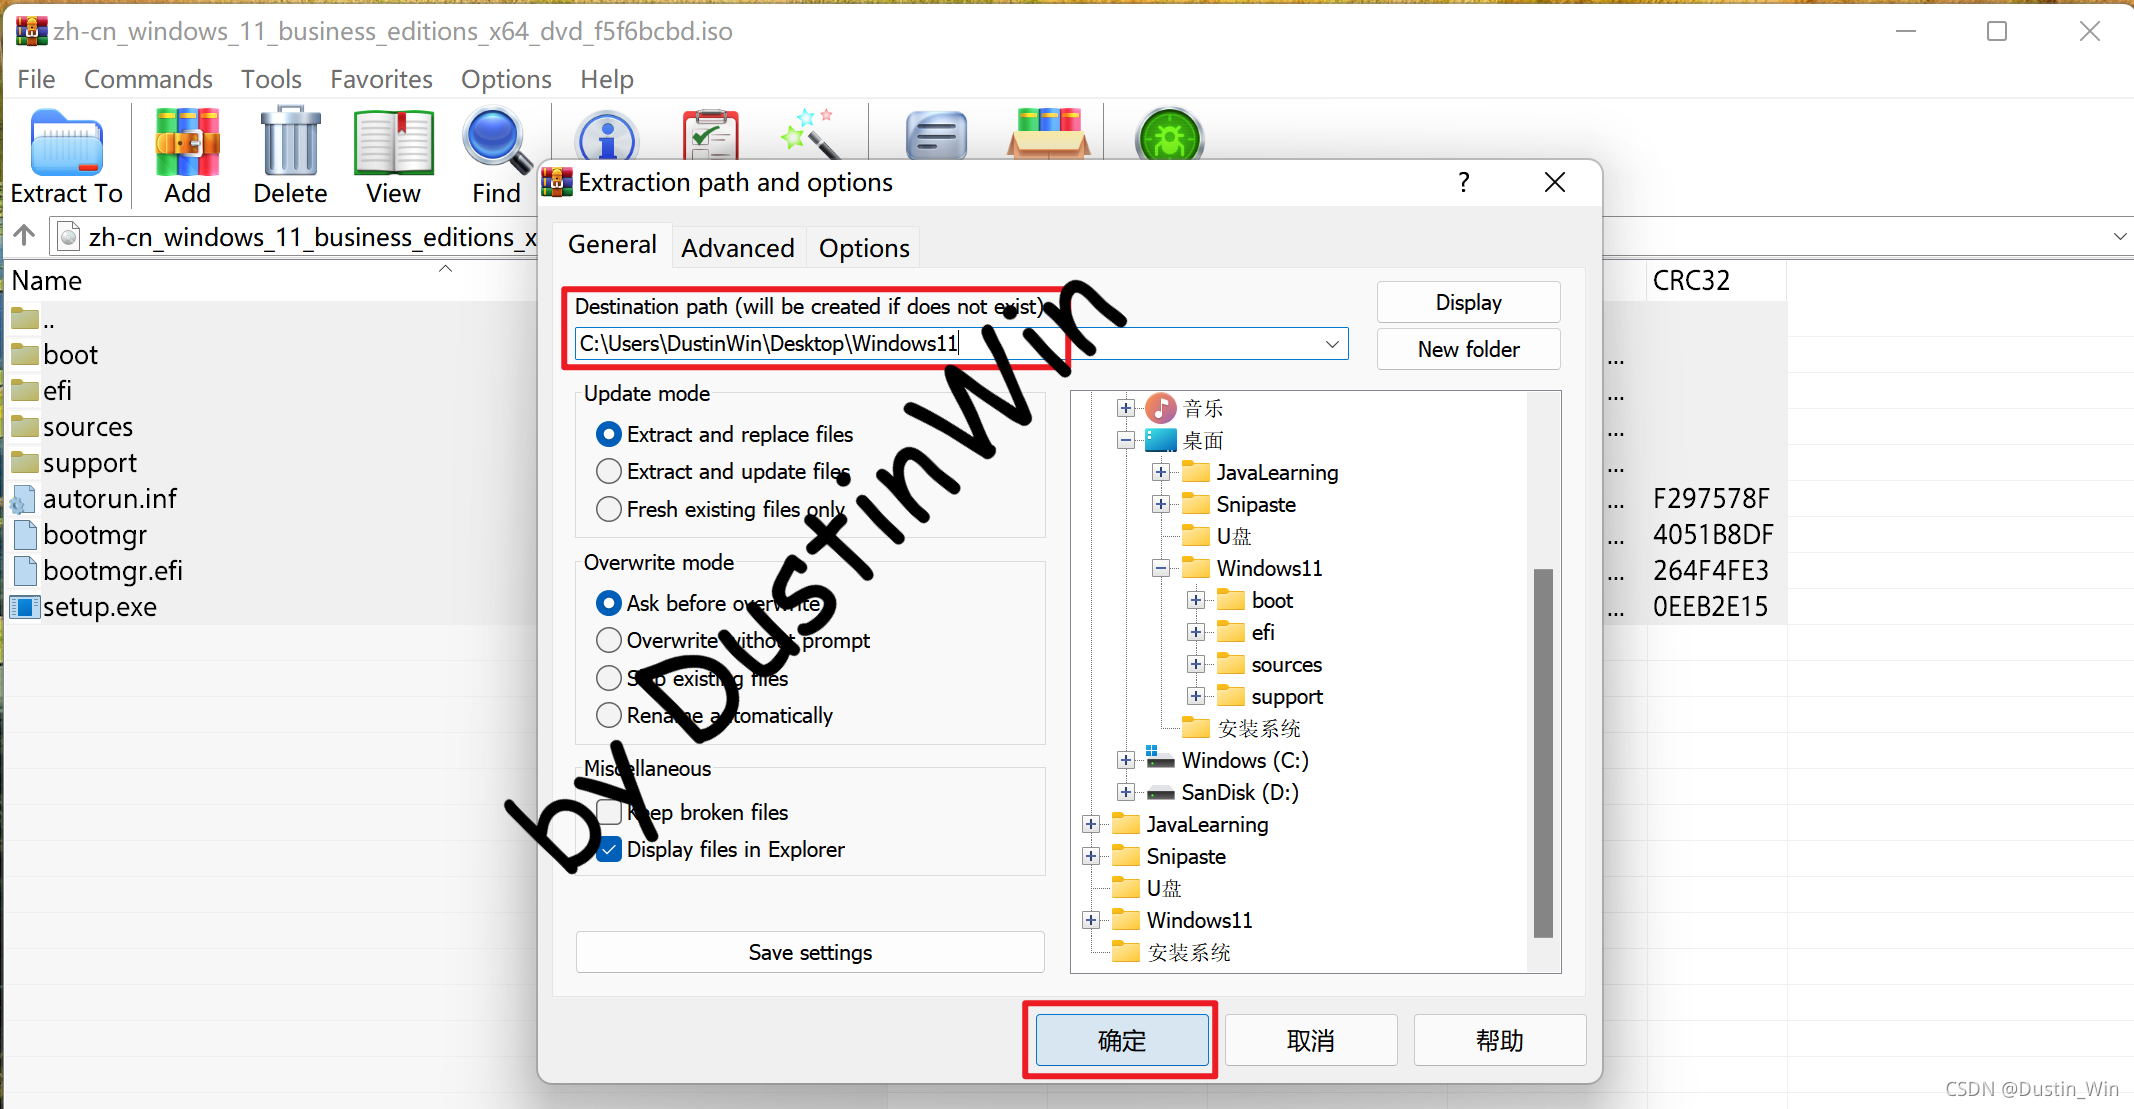Click the Save settings button

click(810, 952)
